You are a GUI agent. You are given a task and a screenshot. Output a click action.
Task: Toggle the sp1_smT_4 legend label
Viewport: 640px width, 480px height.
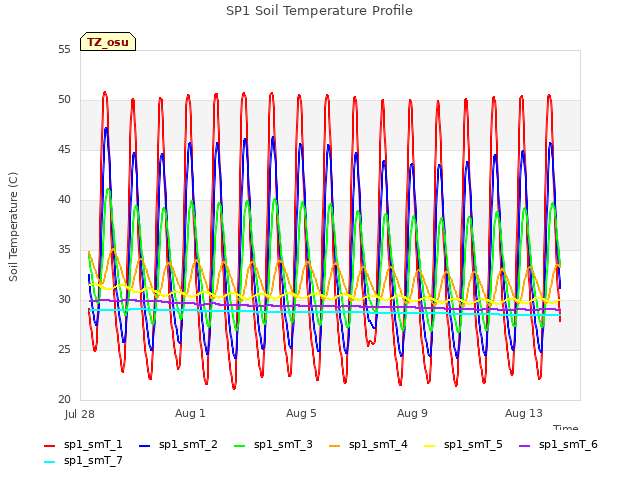tap(378, 444)
